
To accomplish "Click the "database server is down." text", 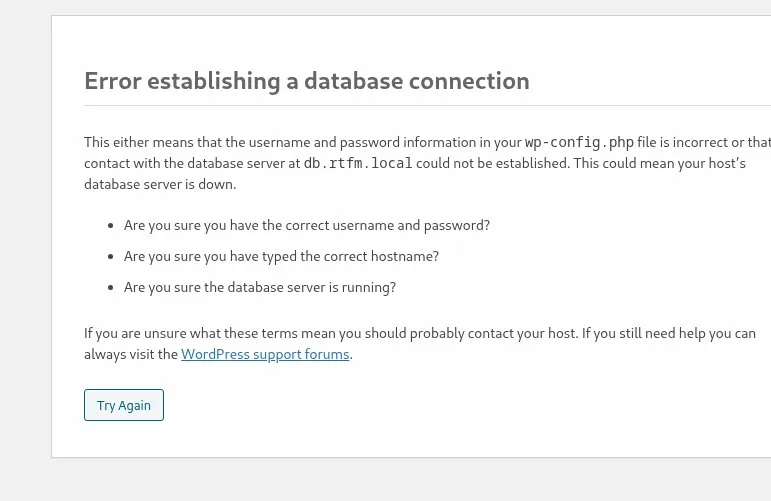I will (160, 184).
